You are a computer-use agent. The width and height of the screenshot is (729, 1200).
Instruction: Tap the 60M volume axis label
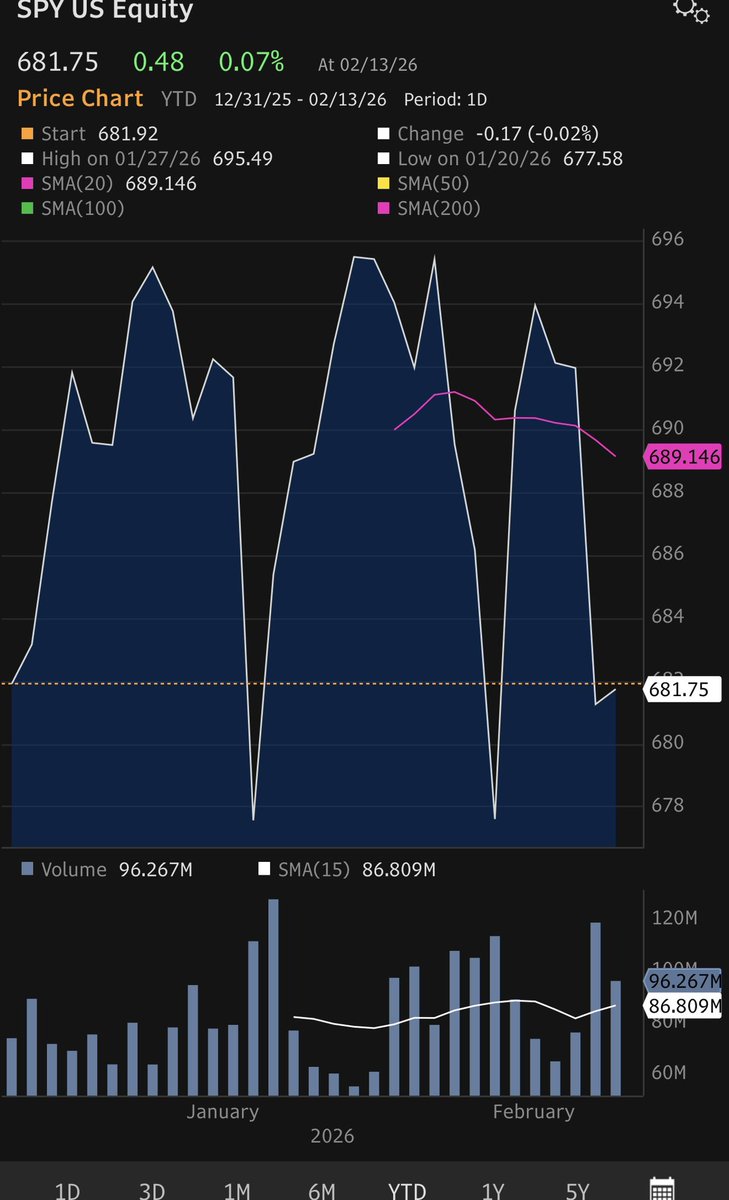(x=668, y=1073)
